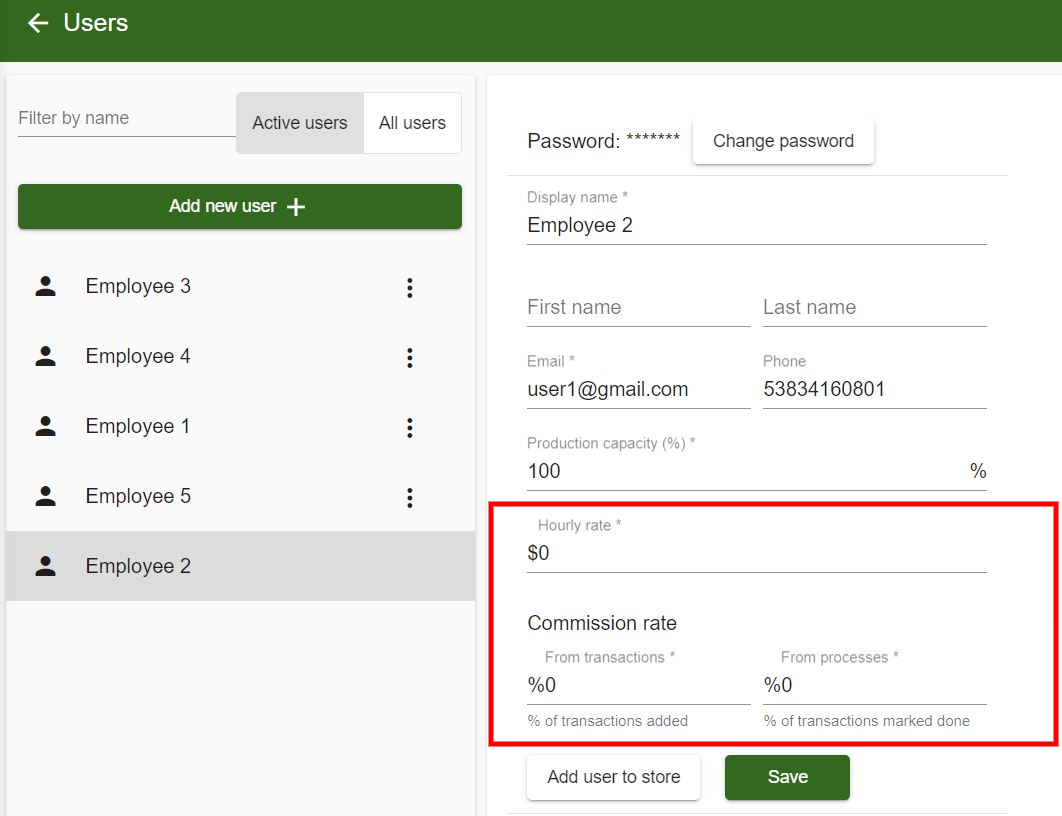Click the Commission rate heading

[x=601, y=623]
